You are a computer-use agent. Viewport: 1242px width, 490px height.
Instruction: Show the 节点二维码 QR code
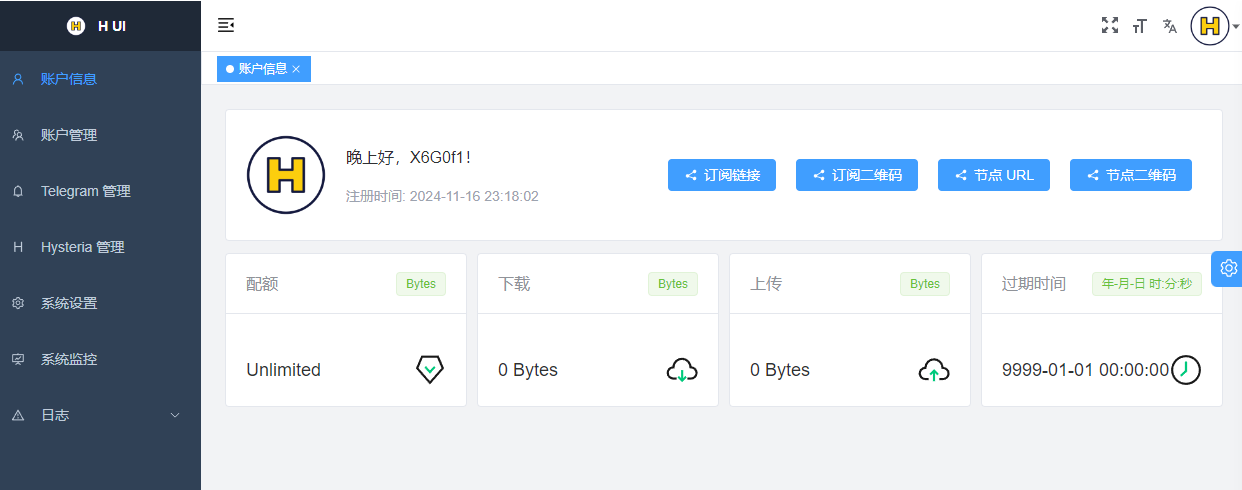[1130, 175]
